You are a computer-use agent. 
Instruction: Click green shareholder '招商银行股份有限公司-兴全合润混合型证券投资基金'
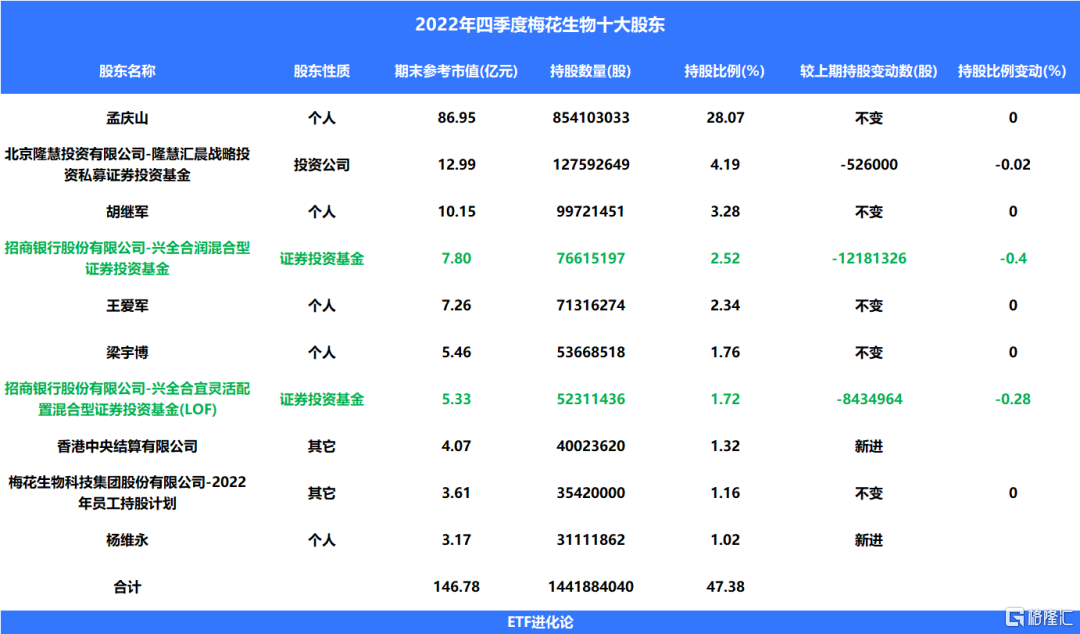pyautogui.click(x=127, y=258)
